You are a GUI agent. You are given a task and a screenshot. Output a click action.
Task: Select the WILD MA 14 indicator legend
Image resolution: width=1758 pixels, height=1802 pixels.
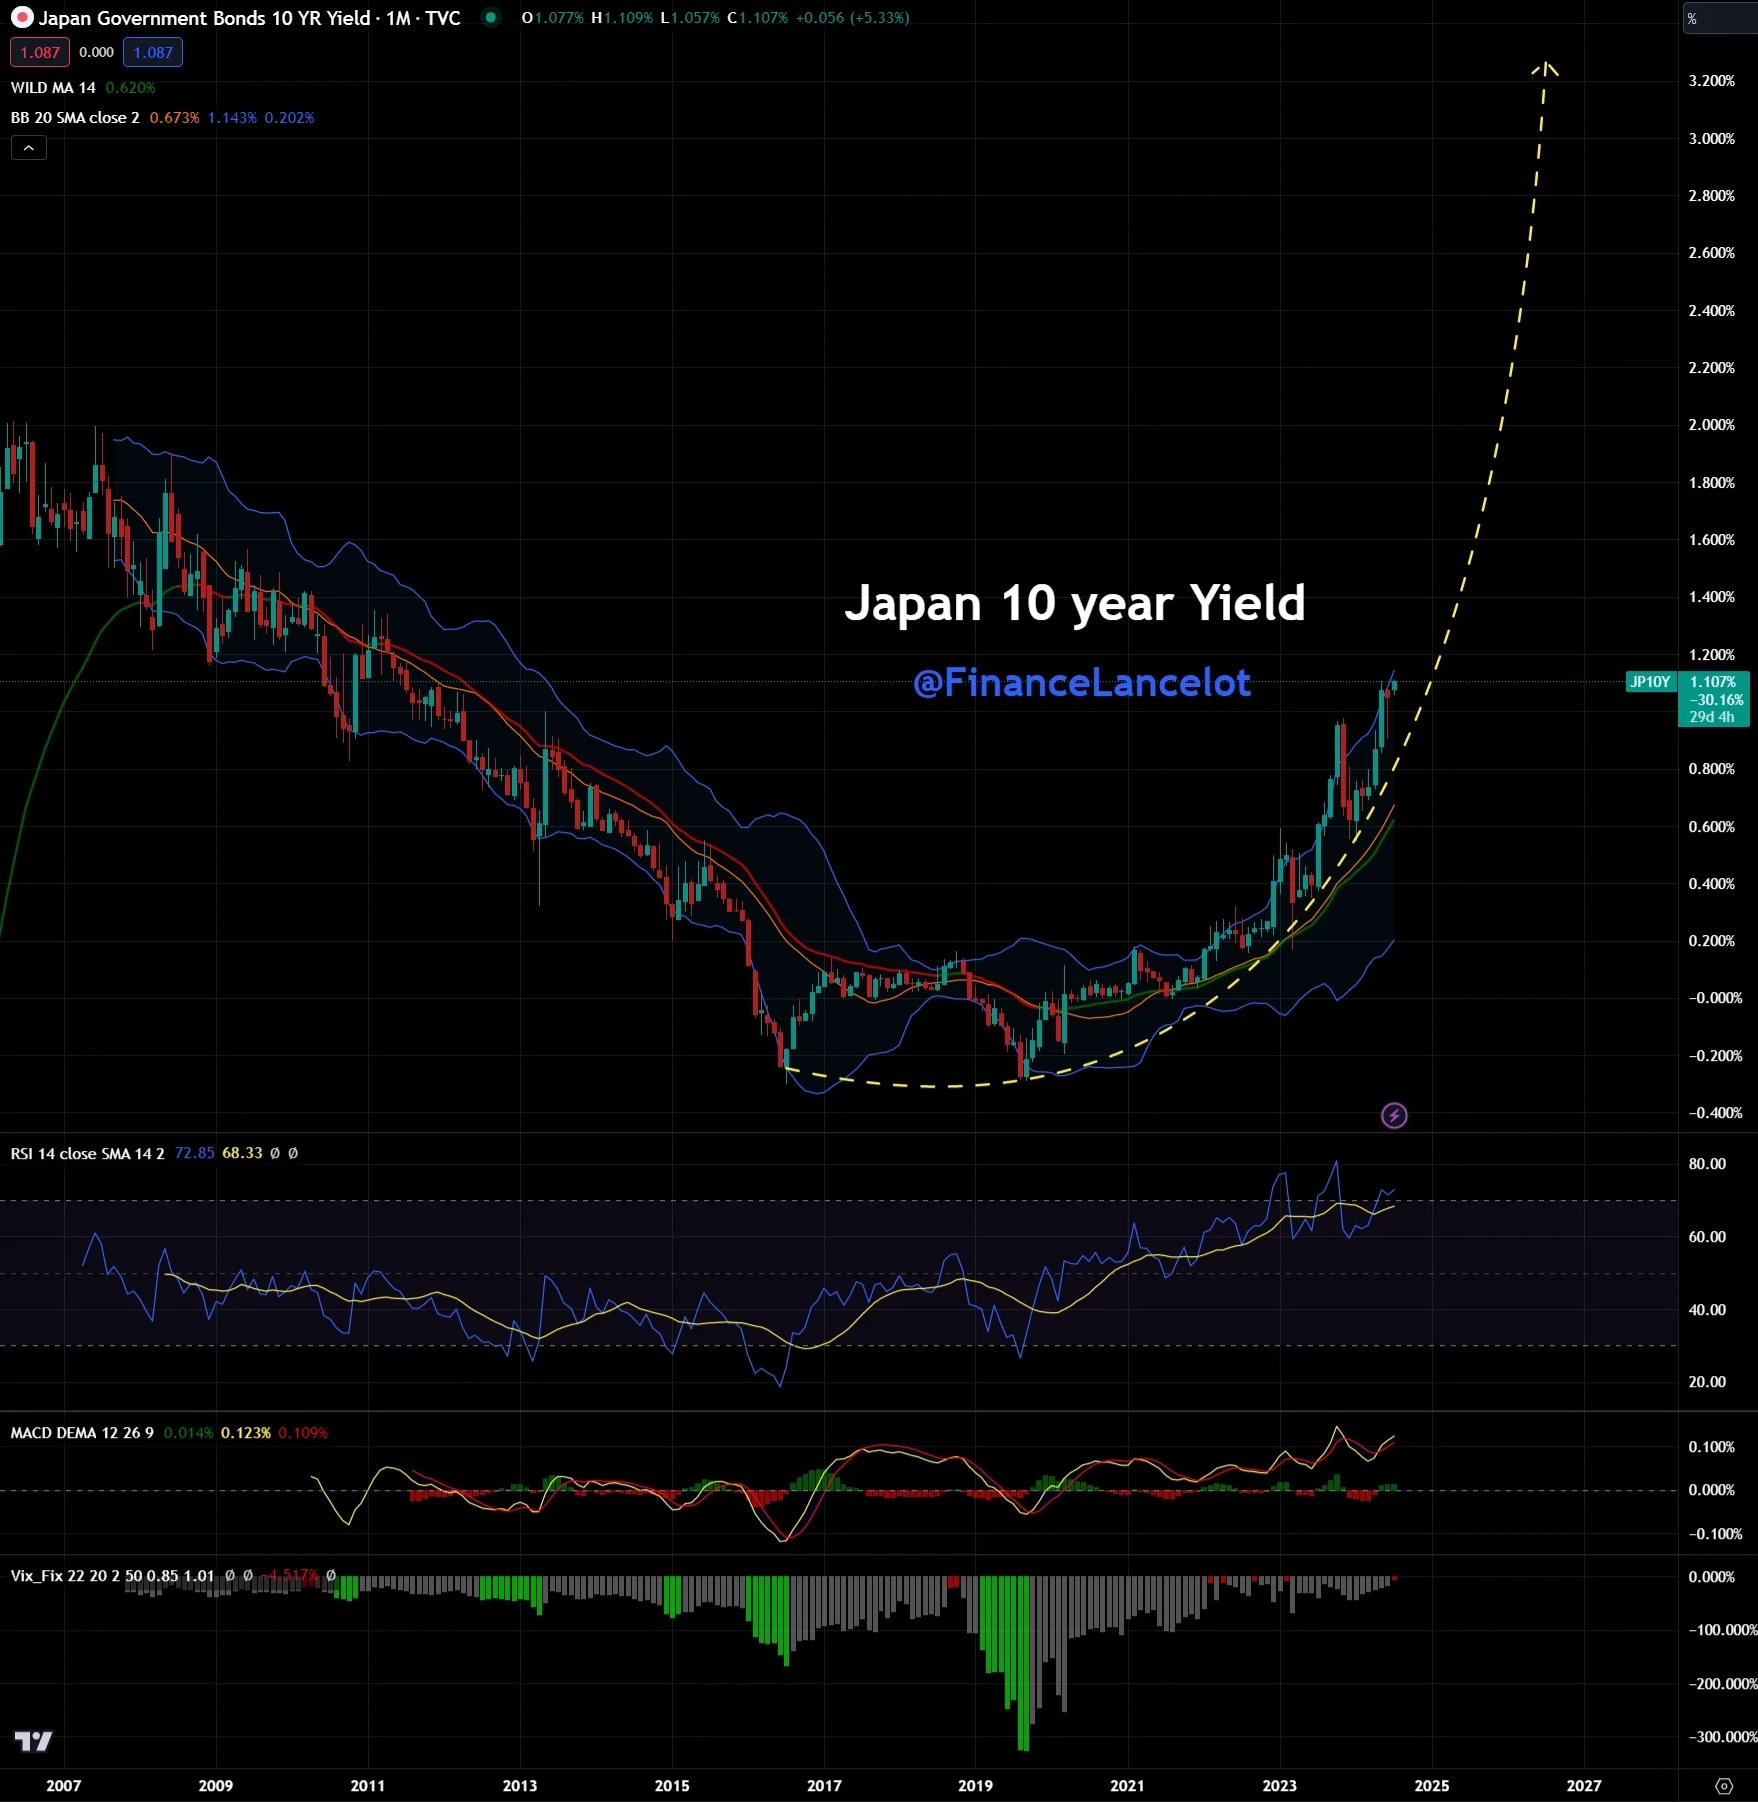[x=53, y=88]
